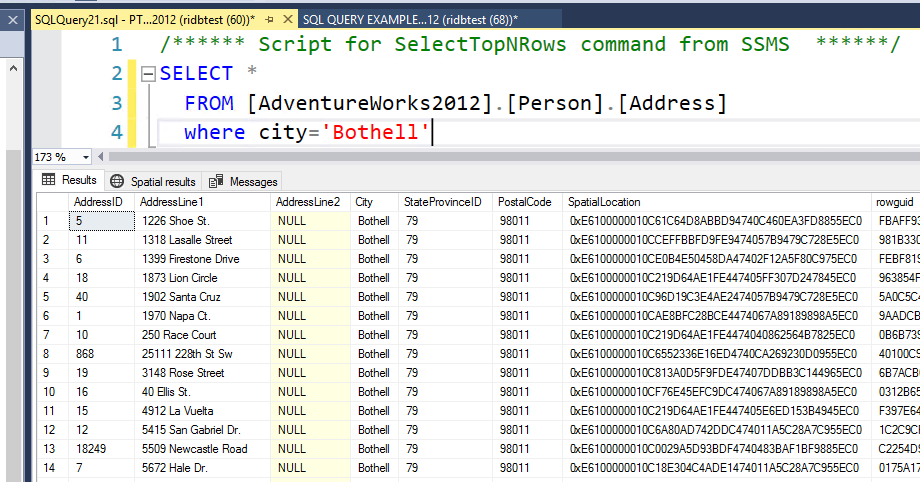Click the '5509 Newcastle Road' cell
Image resolution: width=920 pixels, height=482 pixels.
[202, 449]
